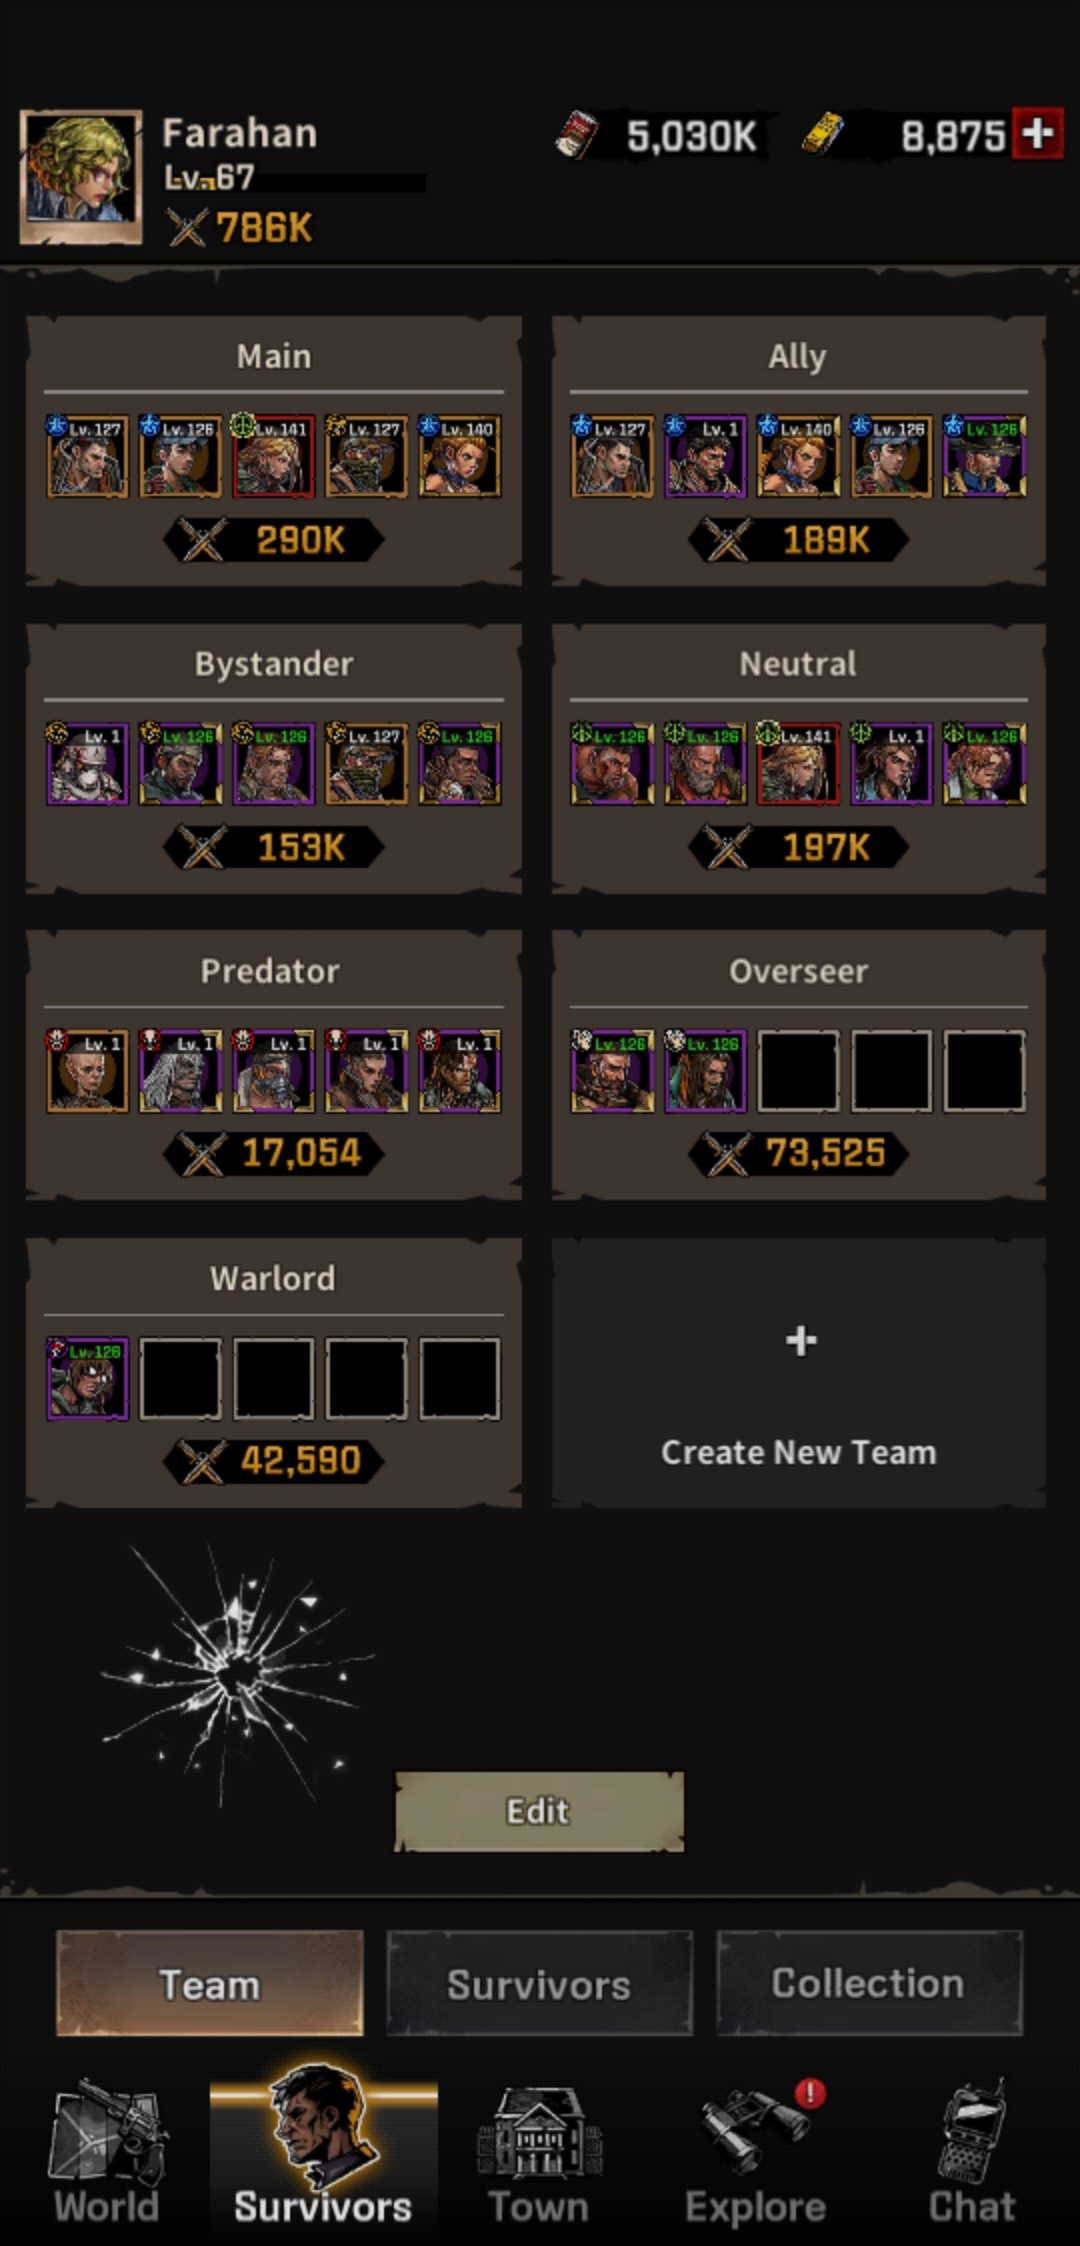Select the Ally team's Lv. 1 survivor

(705, 456)
